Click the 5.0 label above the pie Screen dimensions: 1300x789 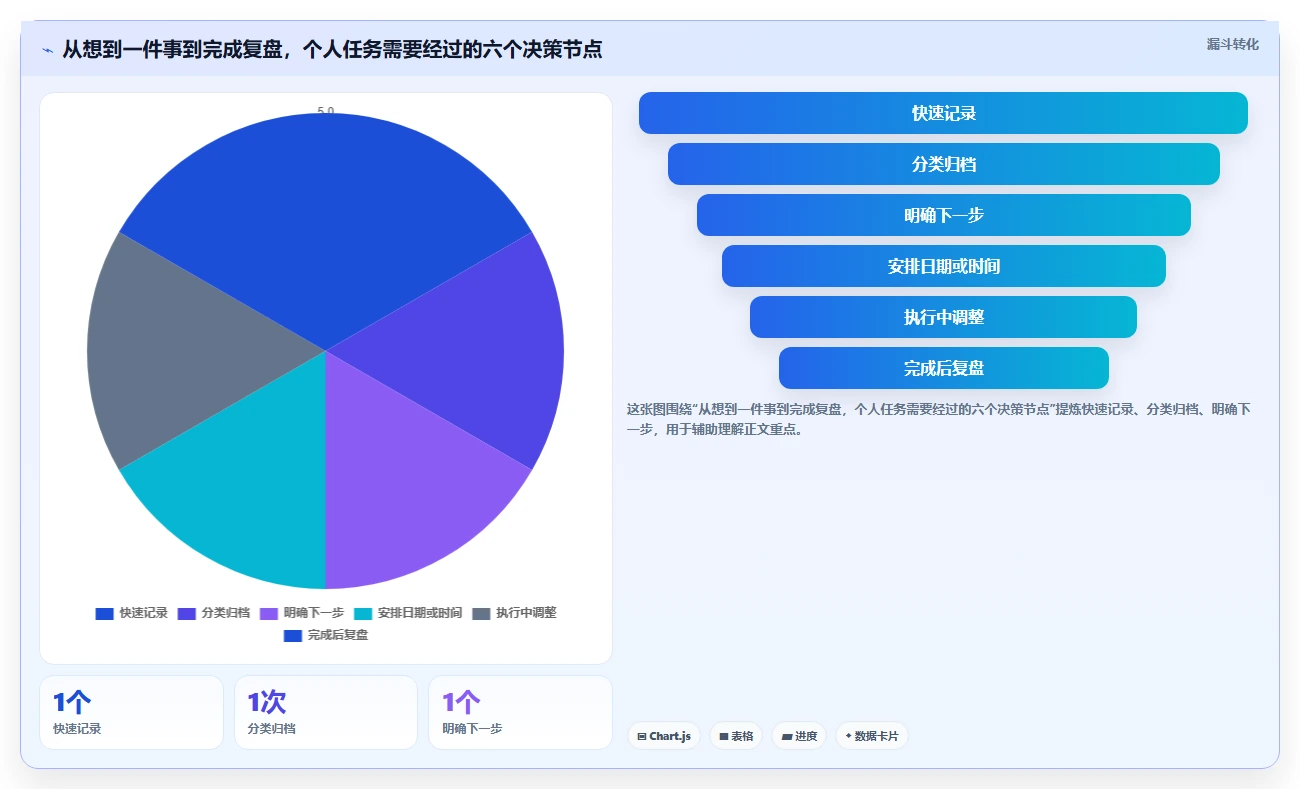click(x=326, y=111)
